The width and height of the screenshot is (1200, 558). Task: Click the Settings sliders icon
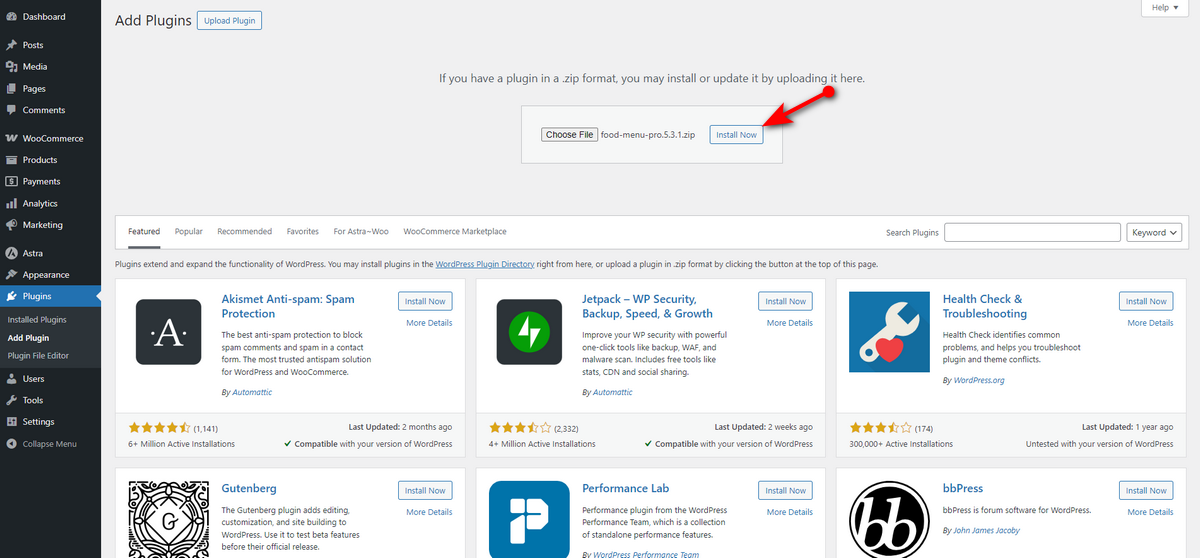(x=11, y=422)
